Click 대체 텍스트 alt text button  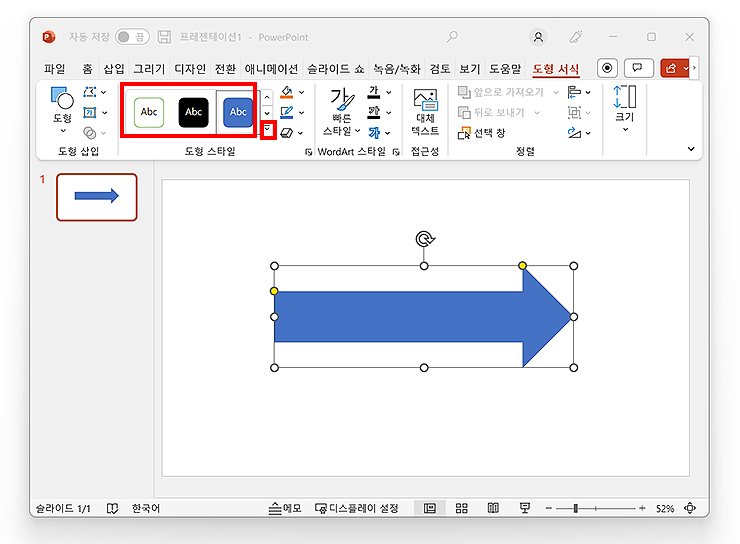(x=425, y=112)
